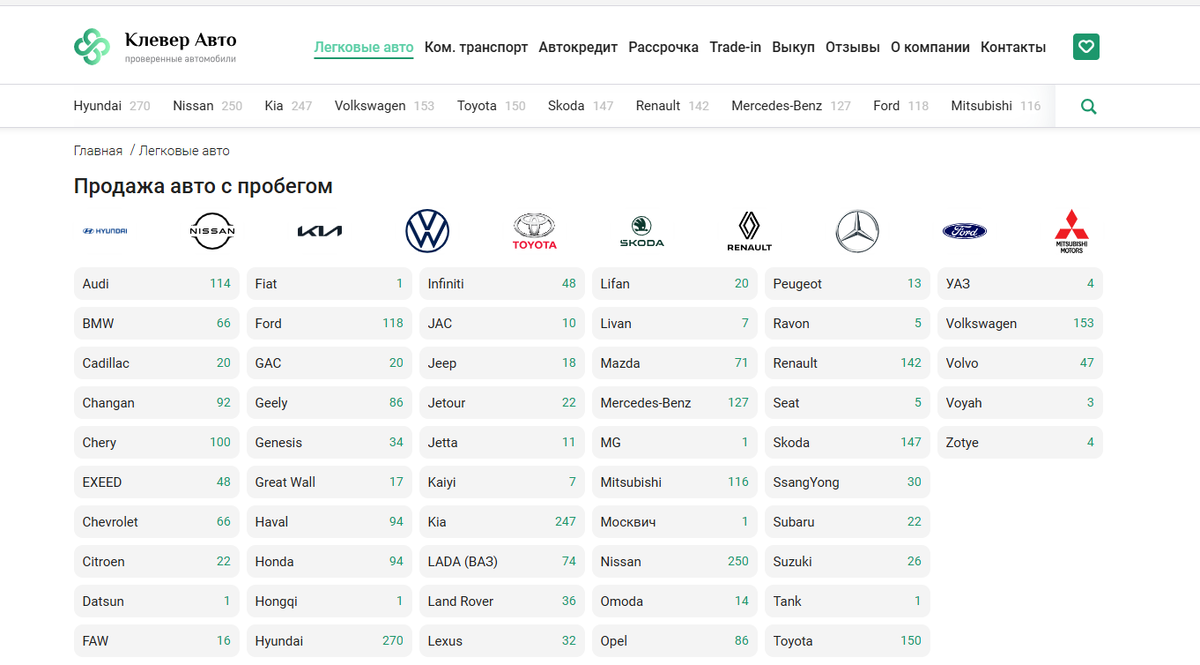1200x665 pixels.
Task: Click Mercedes-Benz 127 in the brand strip
Action: (791, 106)
